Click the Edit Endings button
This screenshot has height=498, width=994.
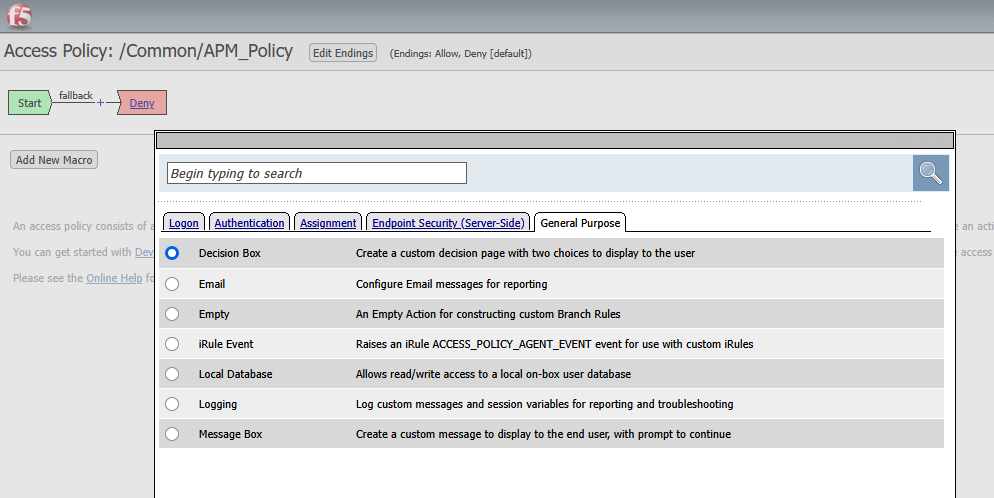(x=343, y=53)
